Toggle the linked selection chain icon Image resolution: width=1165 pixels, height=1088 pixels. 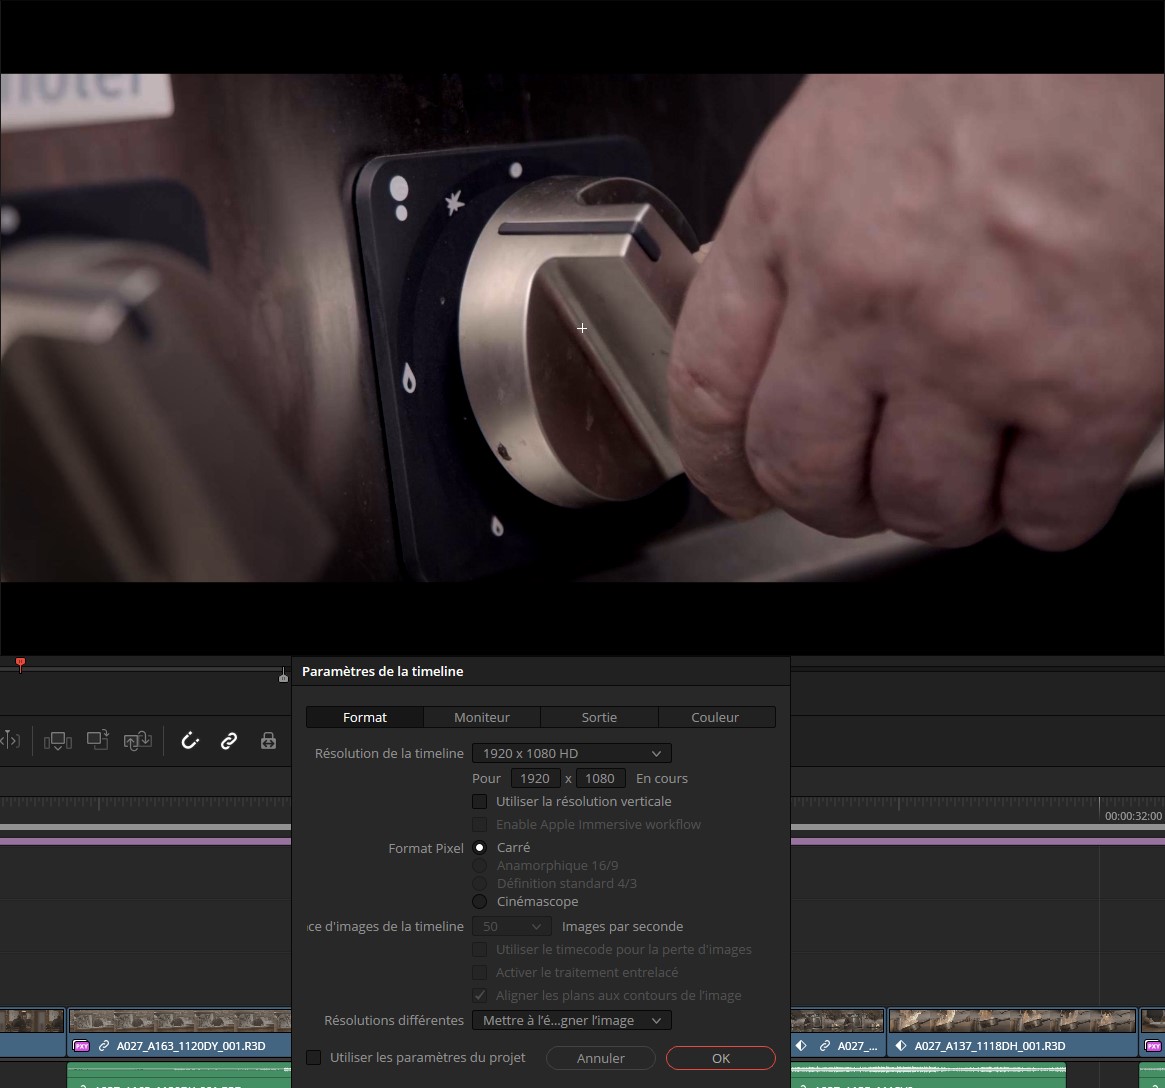tap(229, 741)
